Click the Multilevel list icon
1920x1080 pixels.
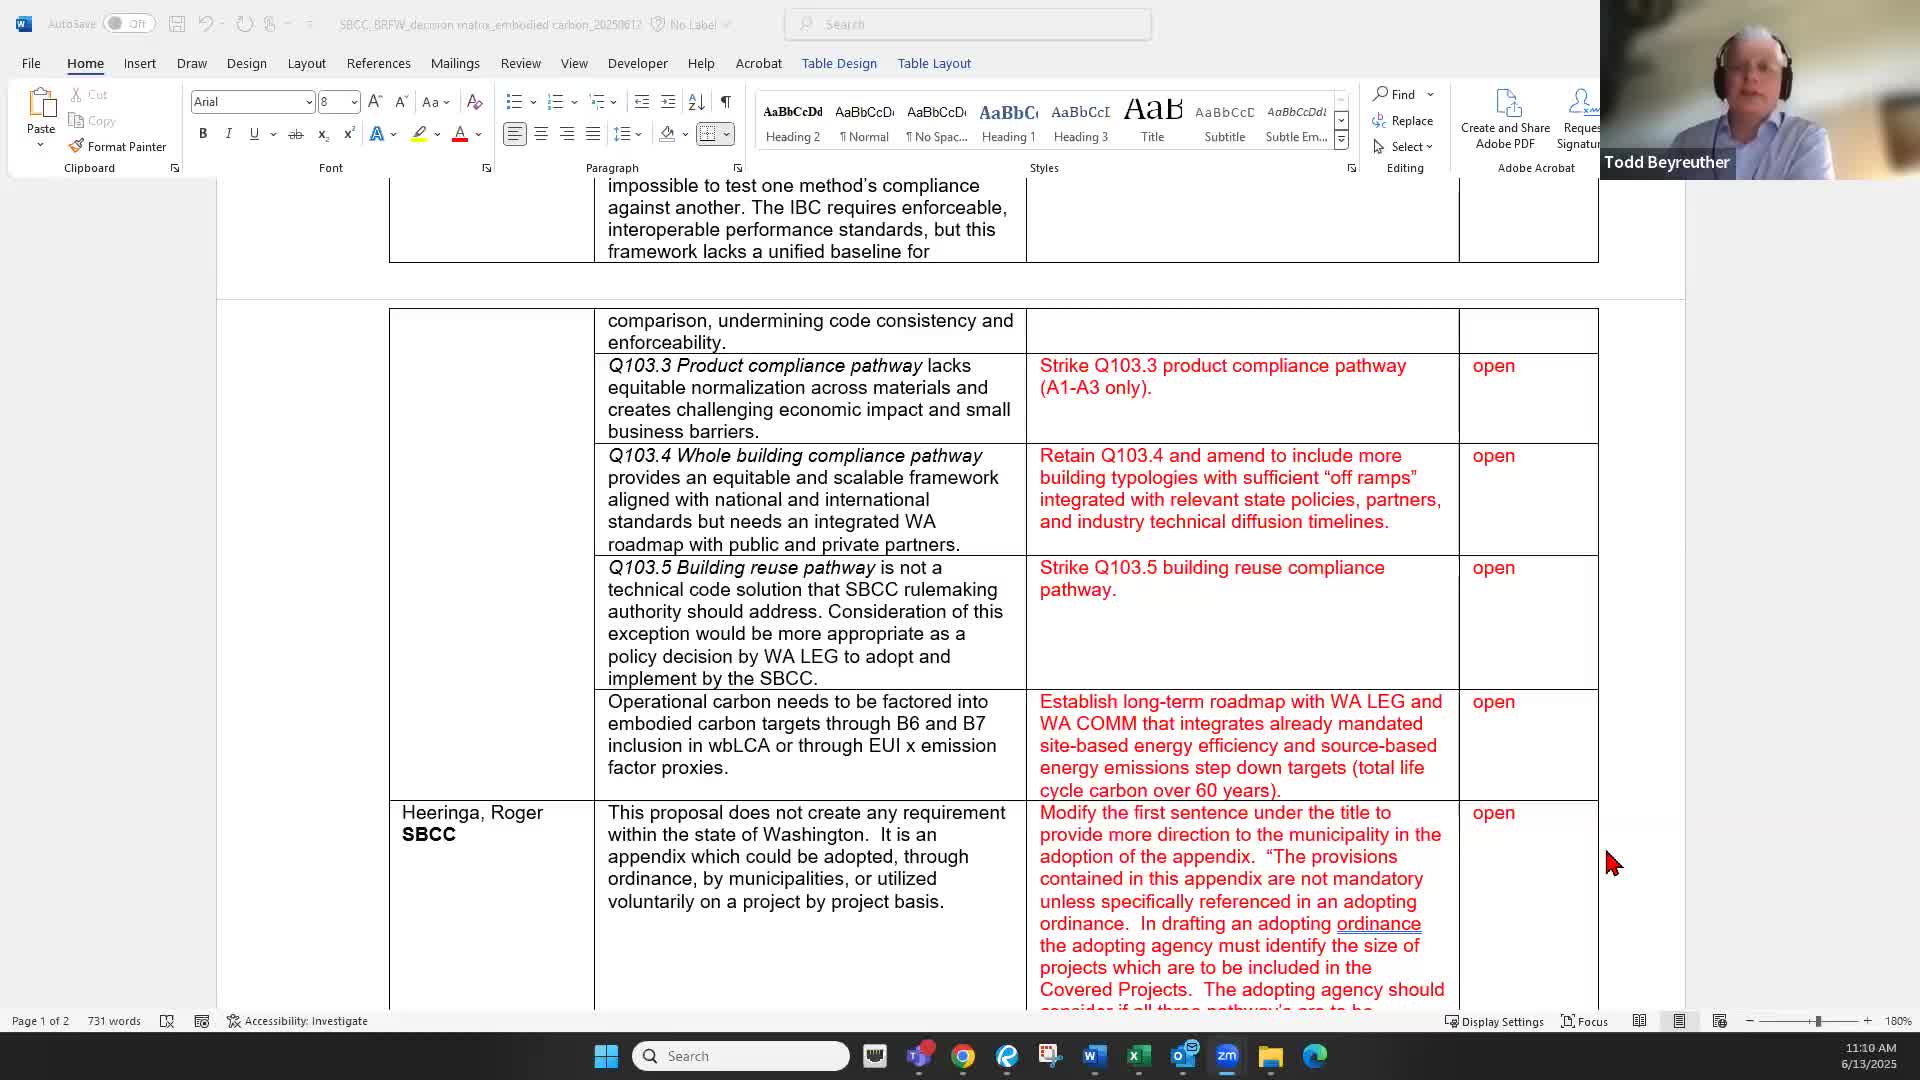coord(596,101)
